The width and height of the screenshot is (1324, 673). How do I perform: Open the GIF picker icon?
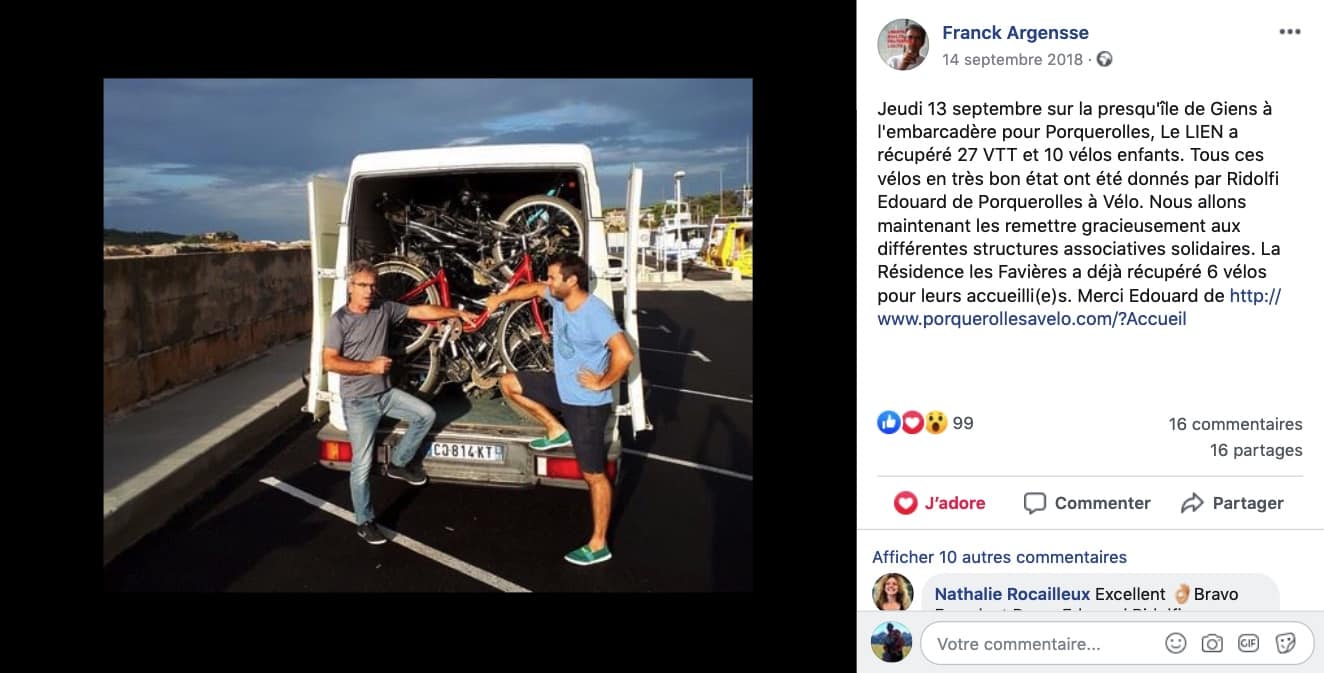click(1248, 644)
